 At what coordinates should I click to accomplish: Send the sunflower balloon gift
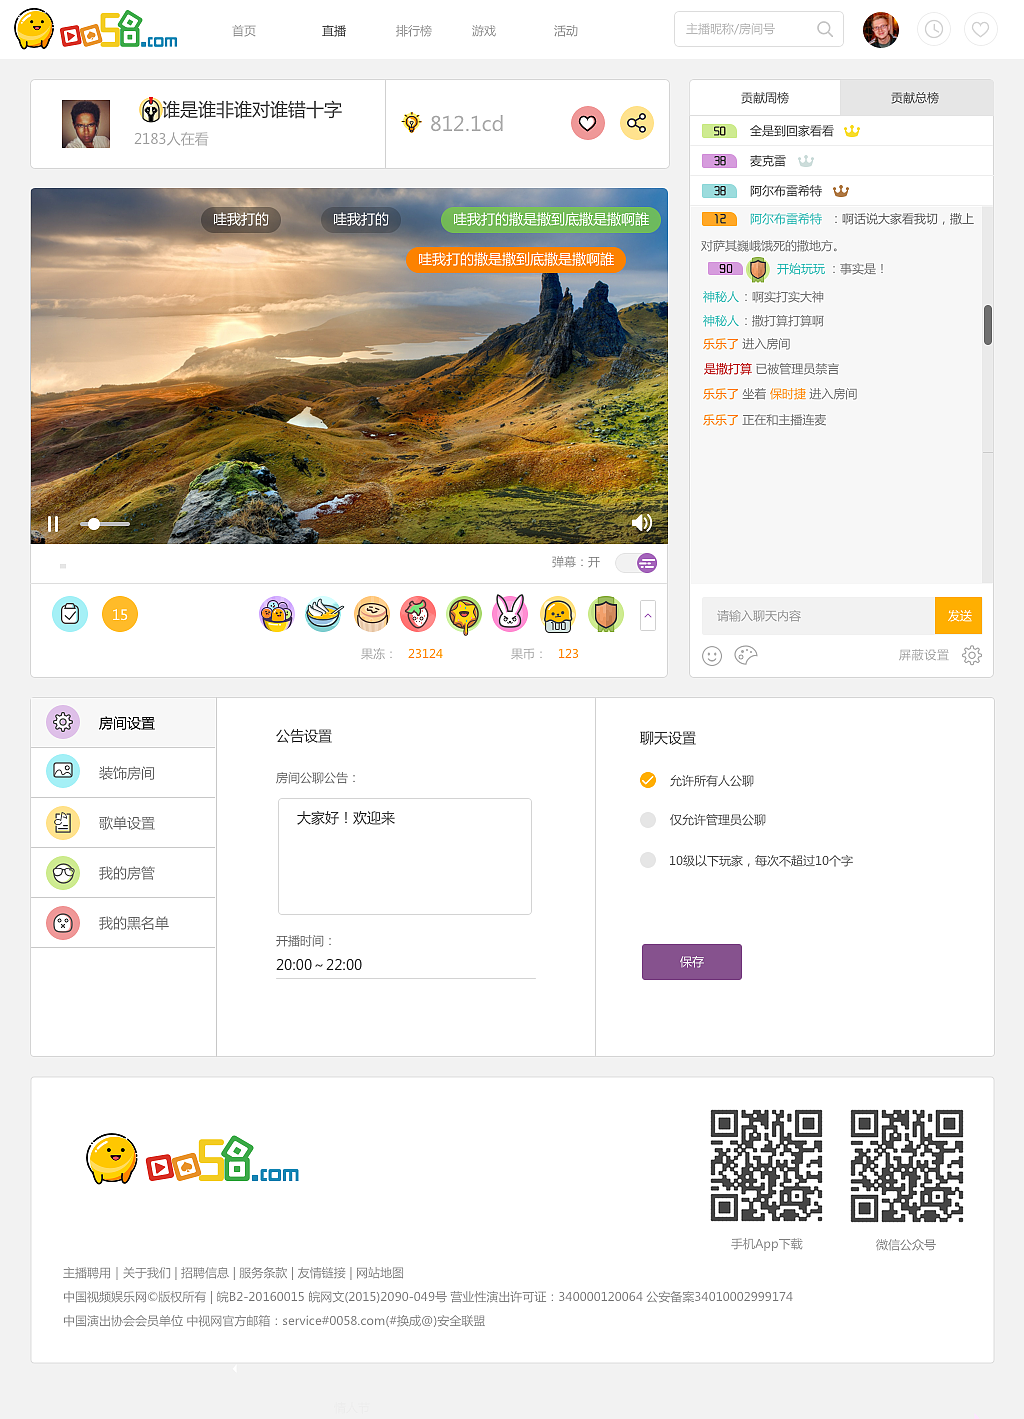tap(464, 615)
